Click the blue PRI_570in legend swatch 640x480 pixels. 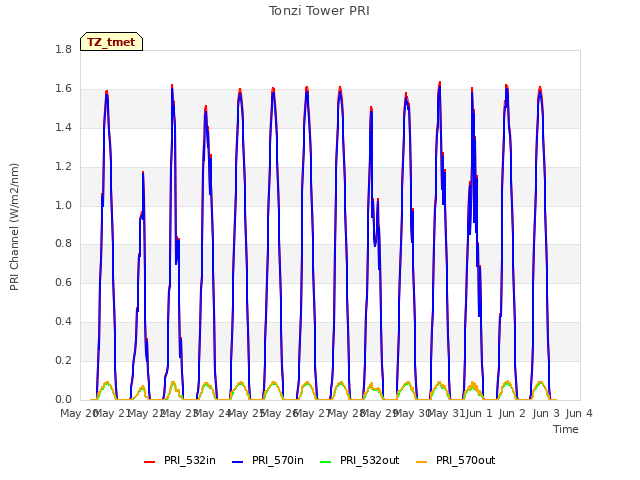click(238, 462)
